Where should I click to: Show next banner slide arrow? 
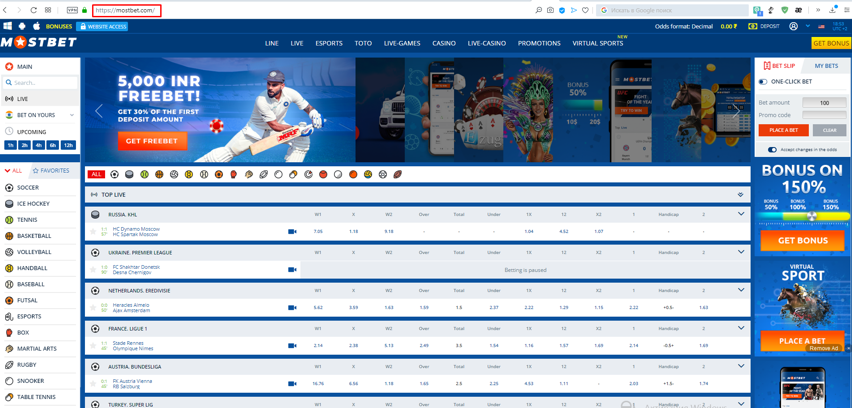736,111
